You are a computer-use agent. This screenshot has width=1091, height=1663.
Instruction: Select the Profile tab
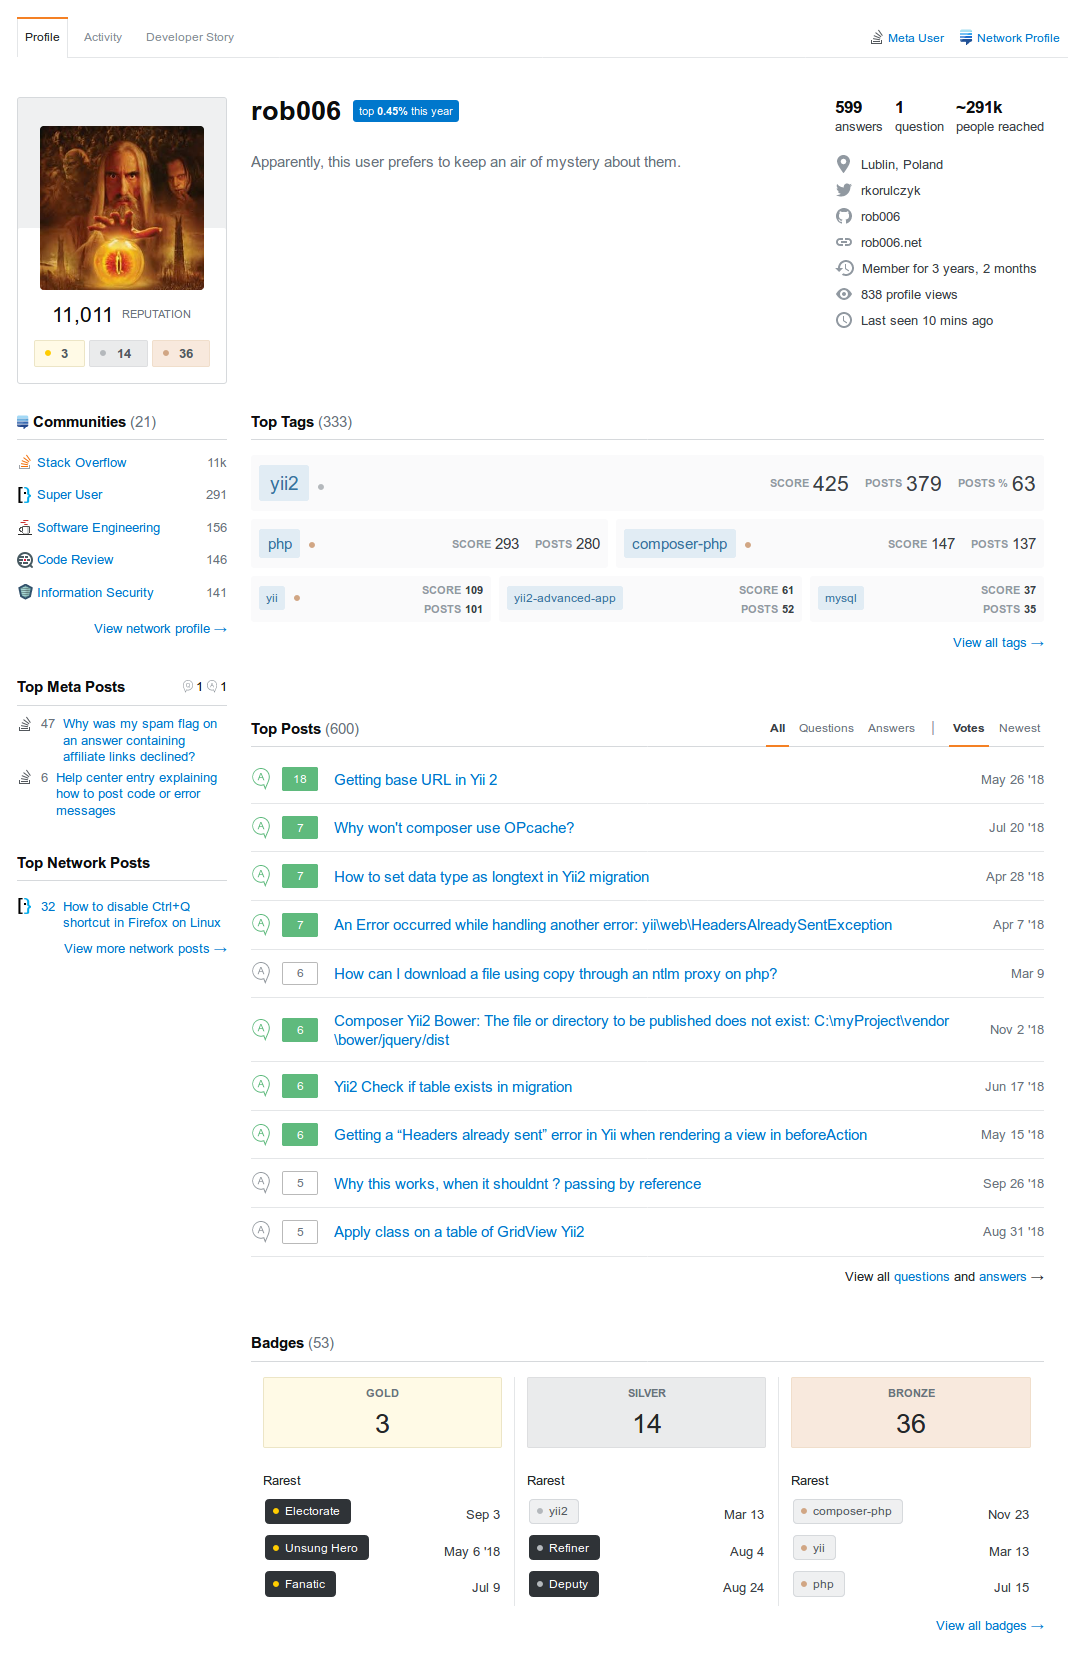pos(42,37)
